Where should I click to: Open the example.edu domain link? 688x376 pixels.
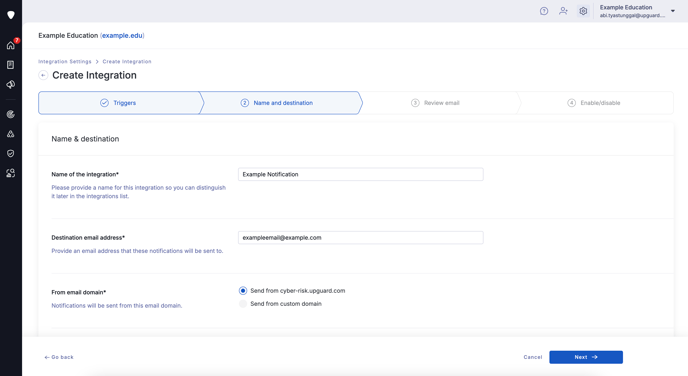(122, 36)
